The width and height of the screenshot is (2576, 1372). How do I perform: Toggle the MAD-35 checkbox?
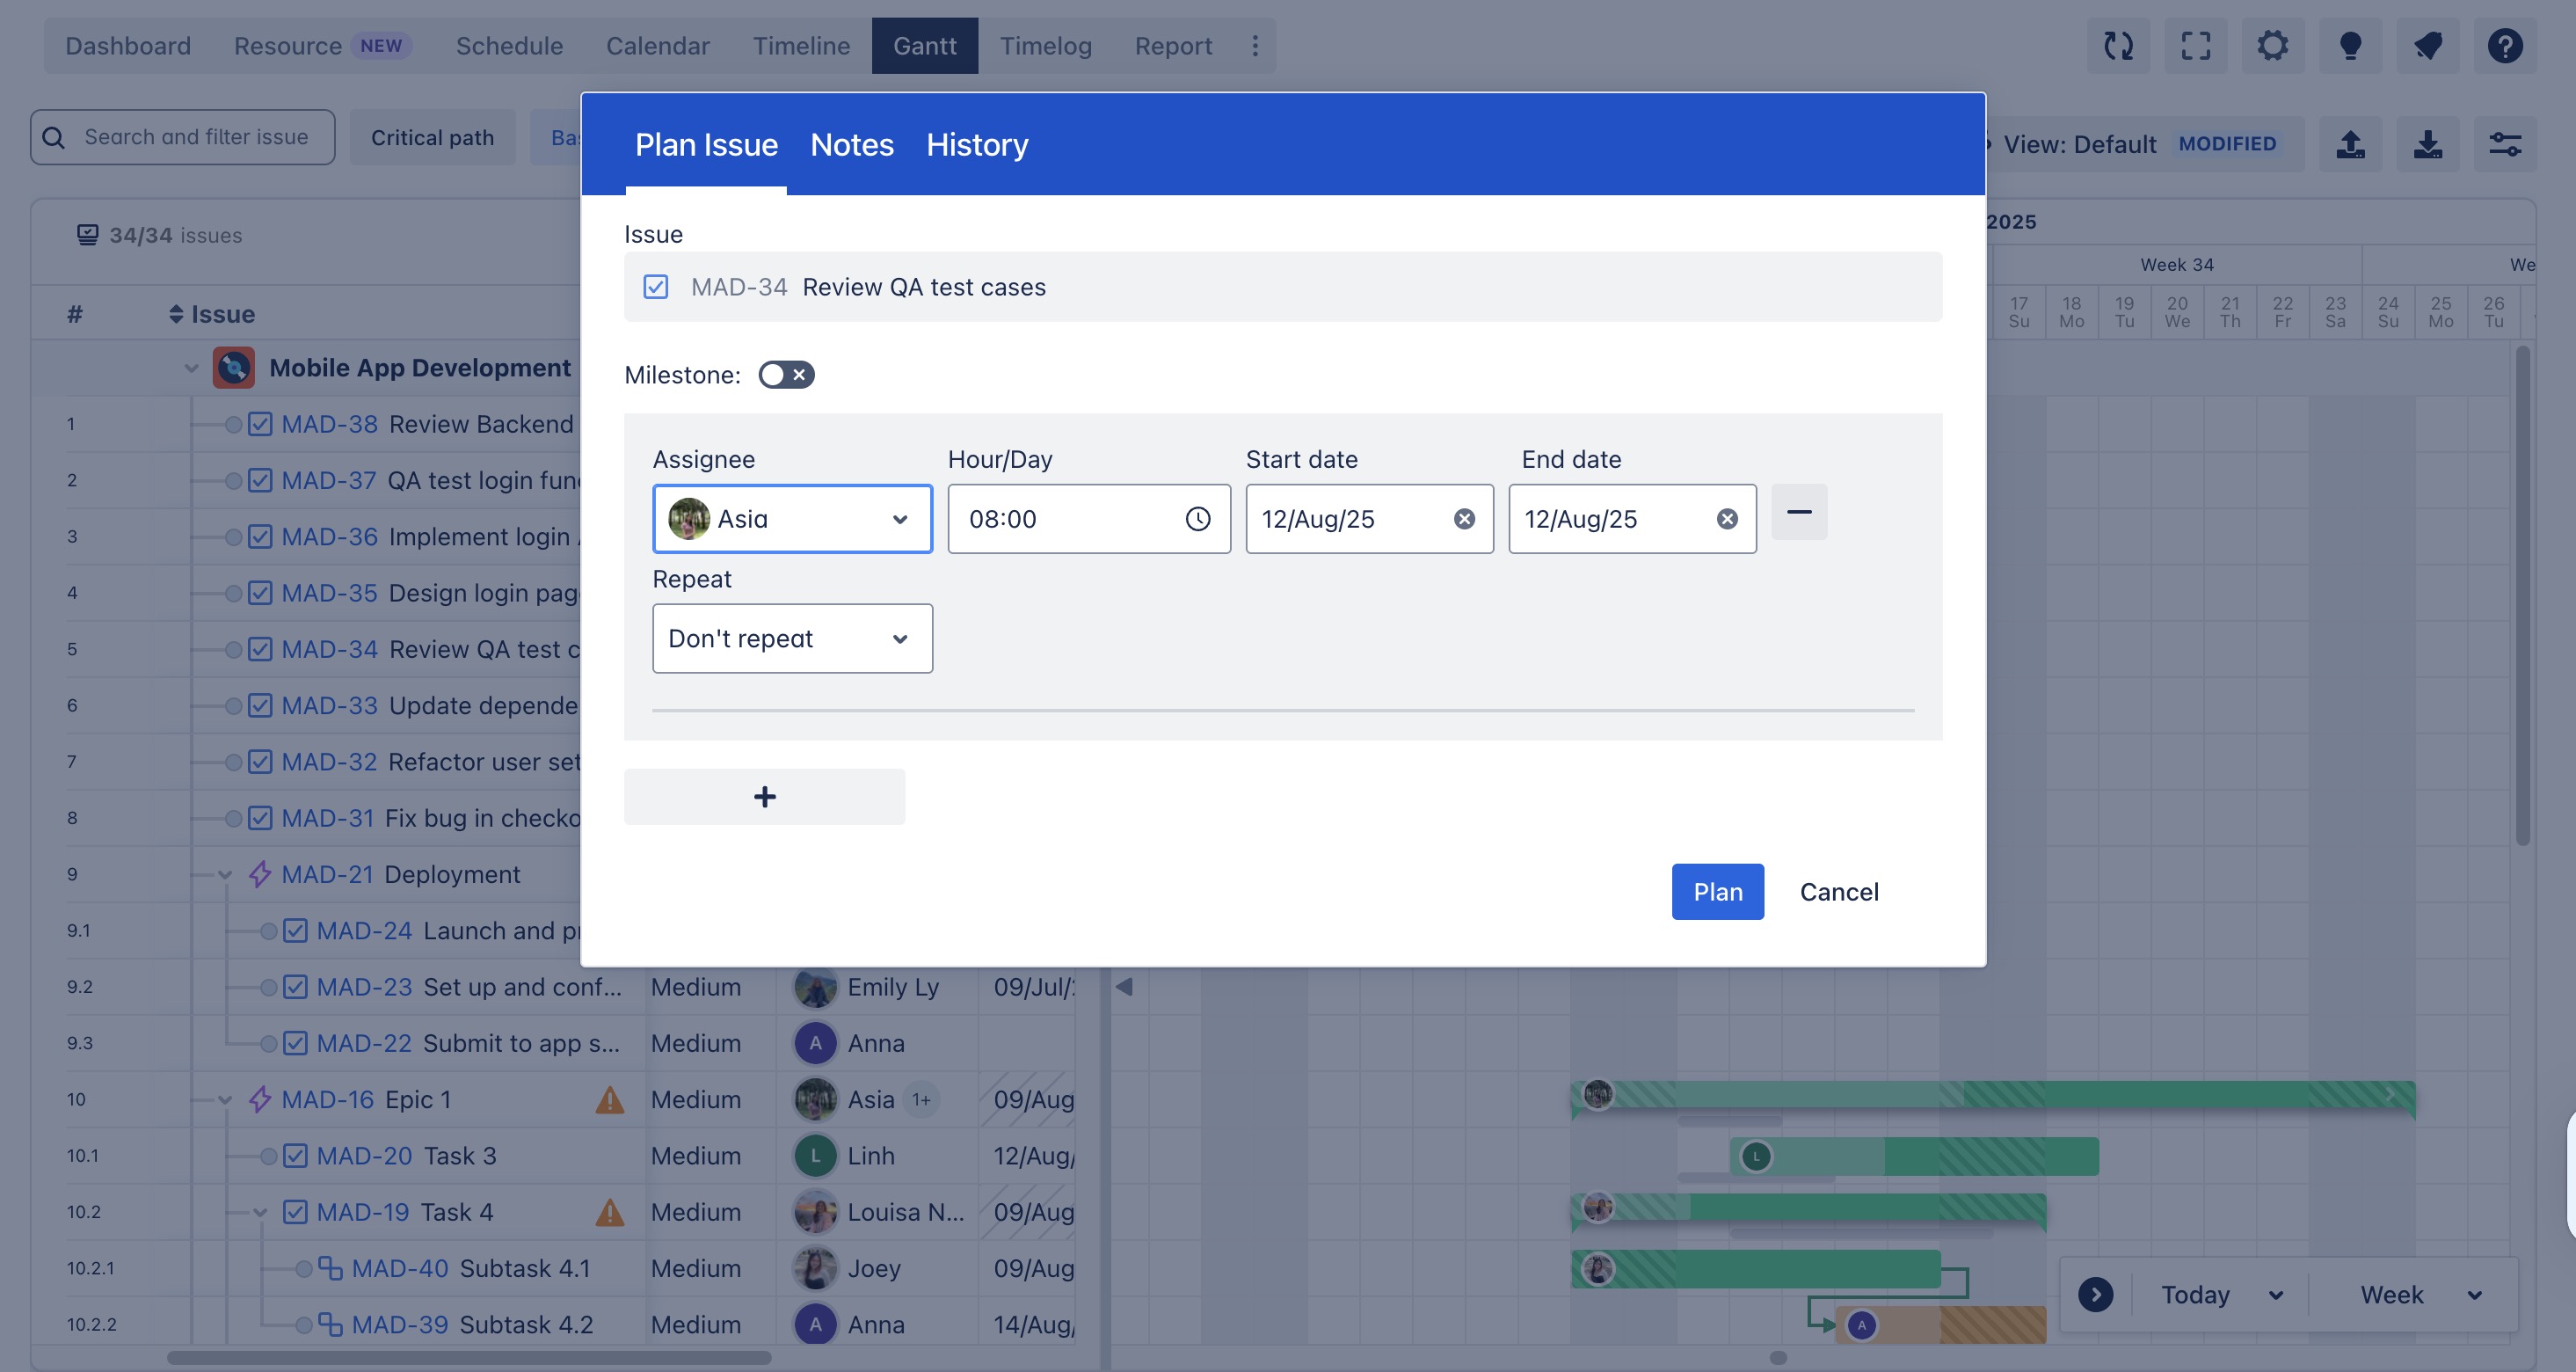click(260, 593)
